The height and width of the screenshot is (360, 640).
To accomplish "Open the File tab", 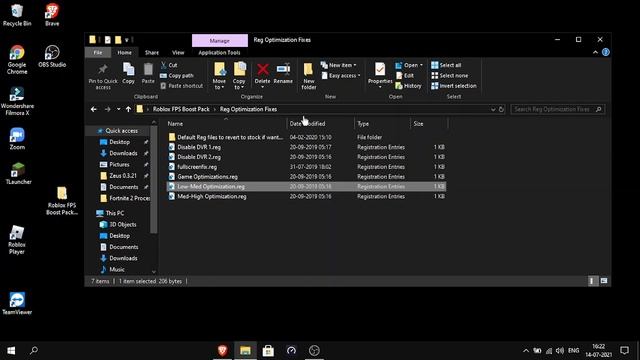I will pyautogui.click(x=98, y=52).
